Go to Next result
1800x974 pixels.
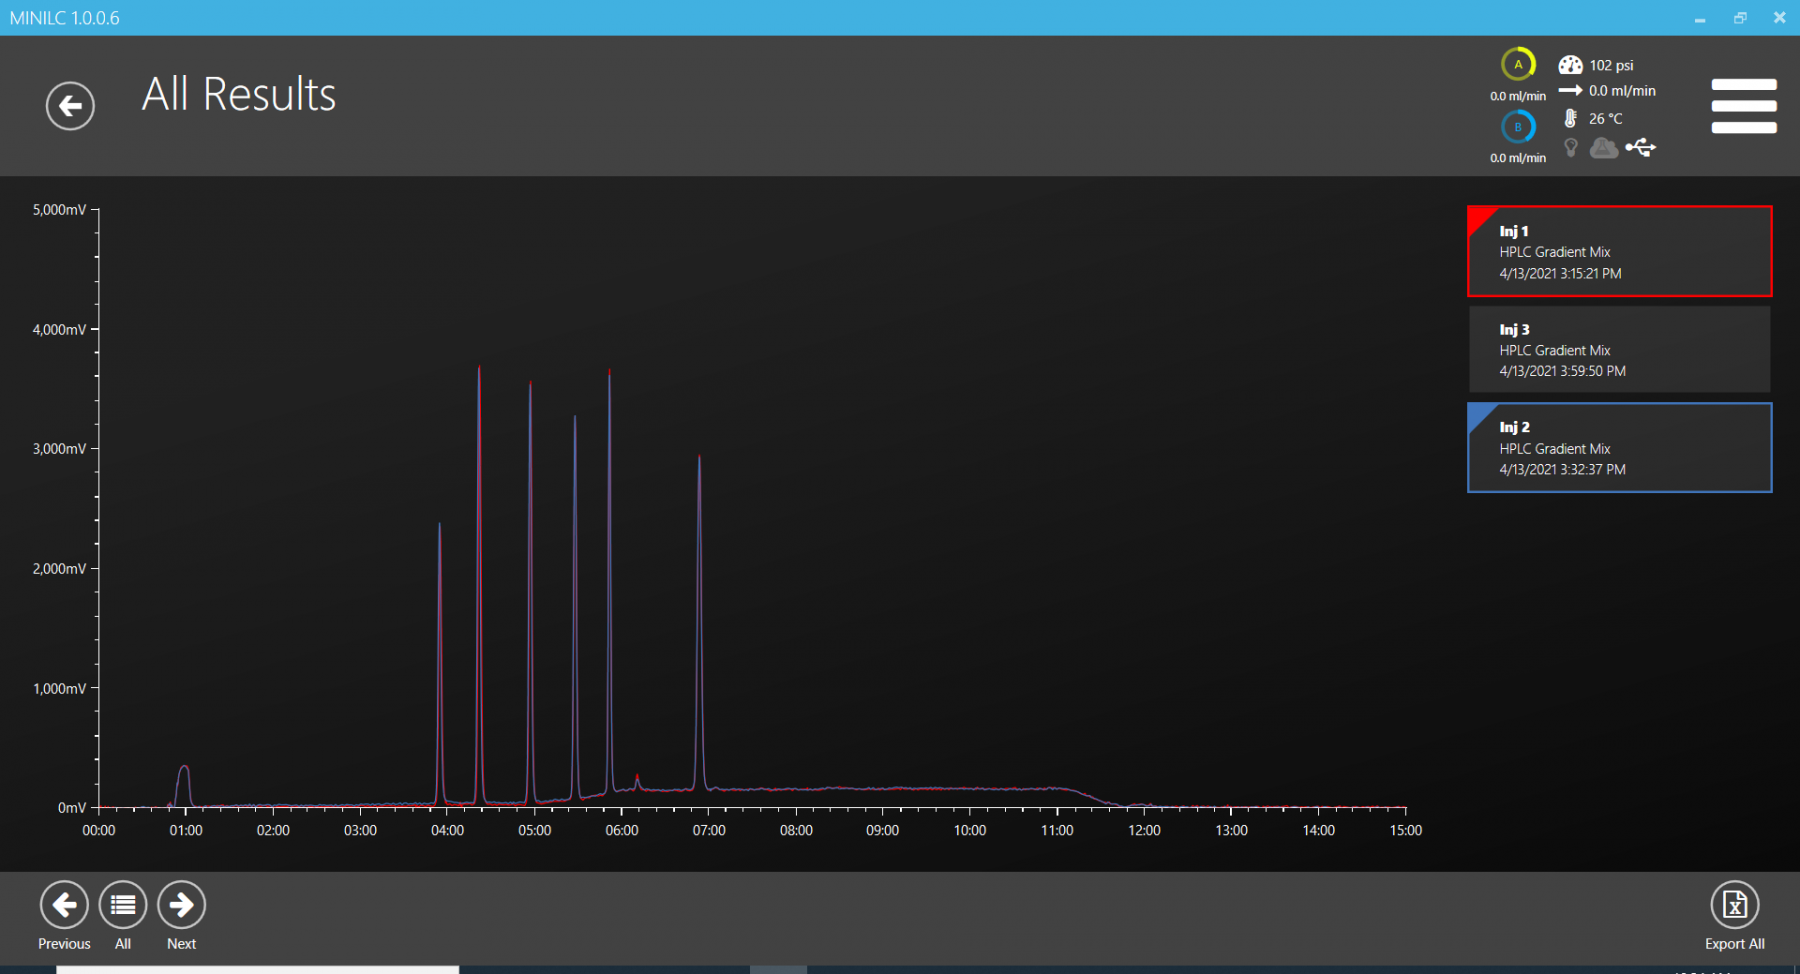click(x=181, y=905)
